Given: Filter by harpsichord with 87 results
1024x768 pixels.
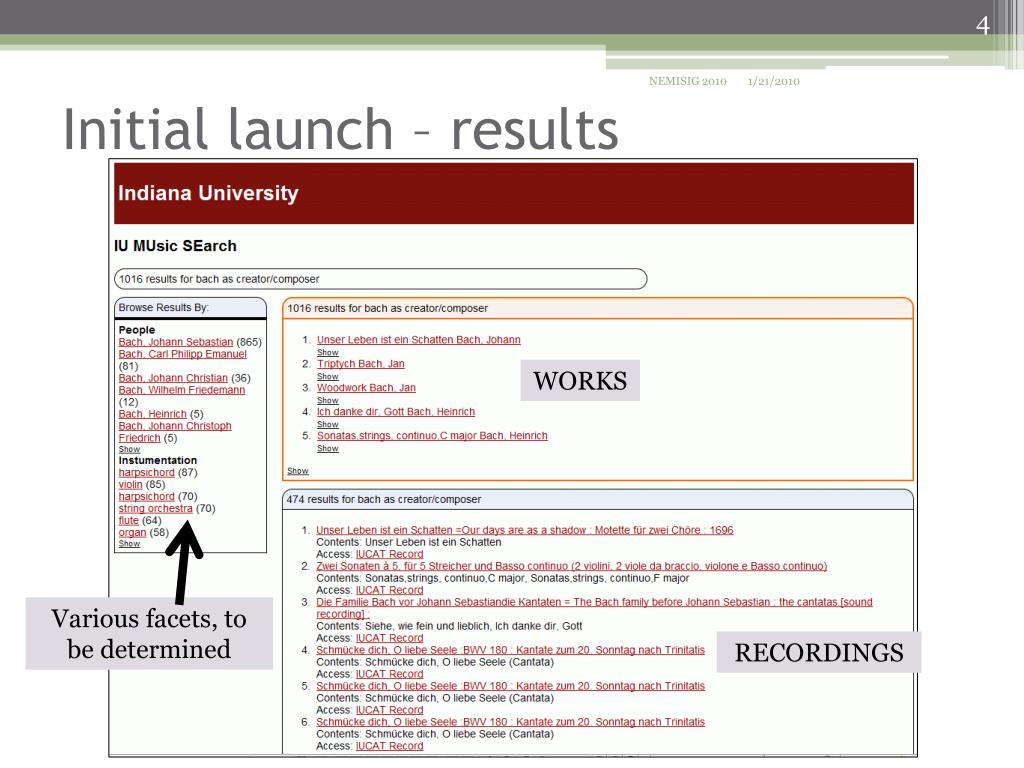Looking at the screenshot, I should click(x=146, y=473).
